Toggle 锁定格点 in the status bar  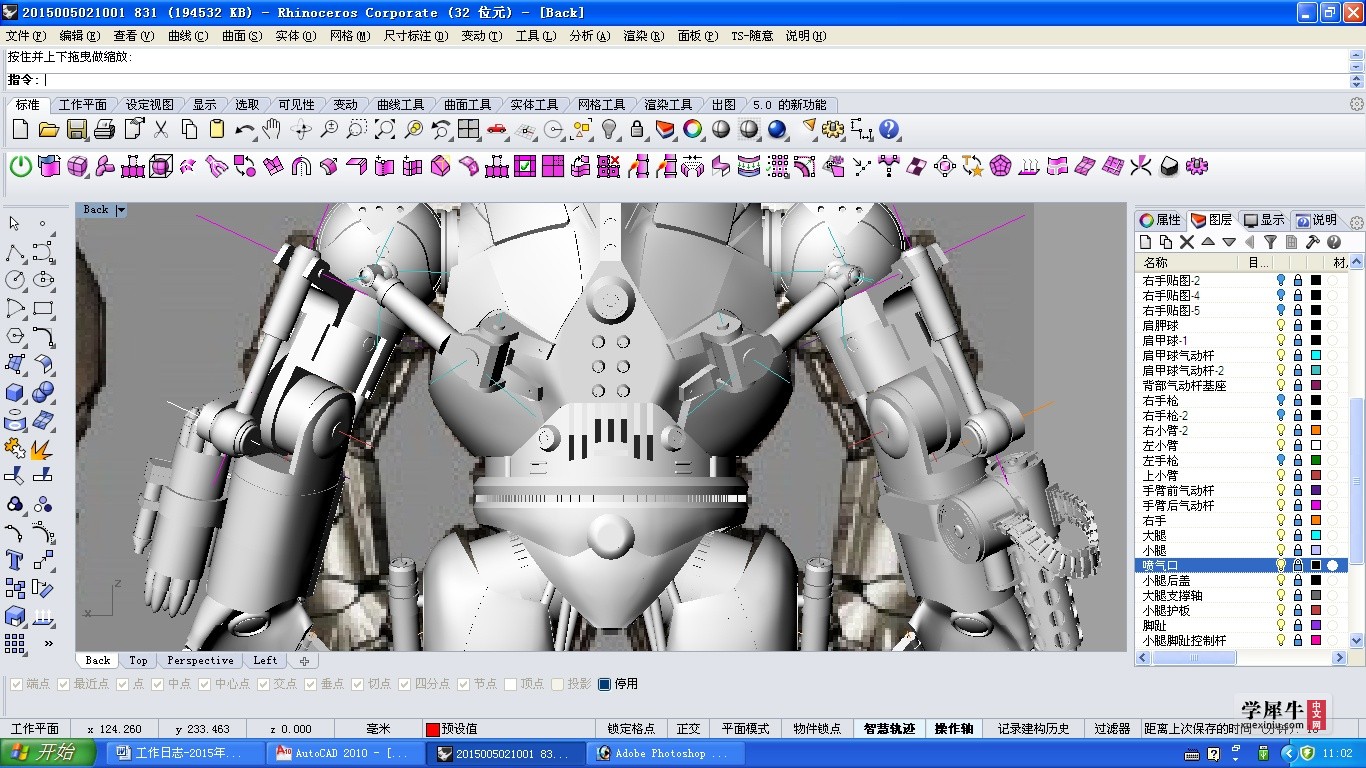tap(631, 729)
